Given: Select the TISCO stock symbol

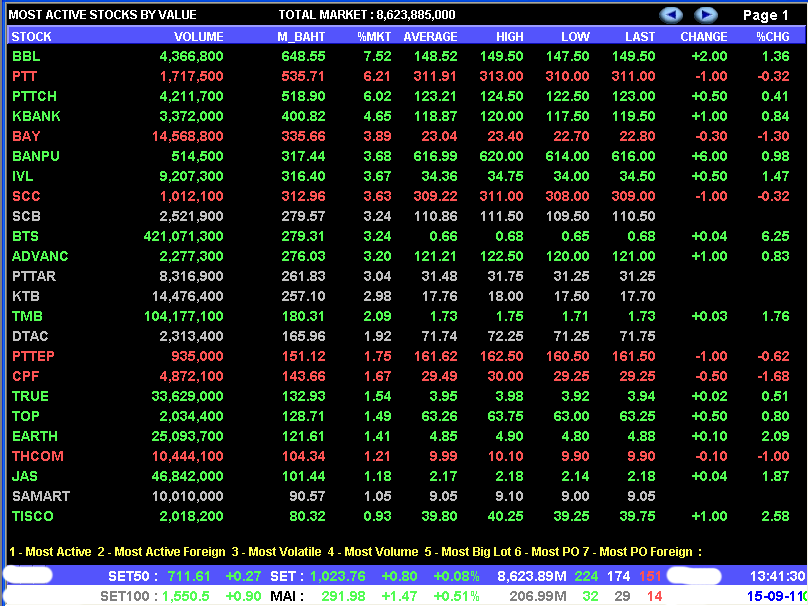Looking at the screenshot, I should click(x=32, y=516).
